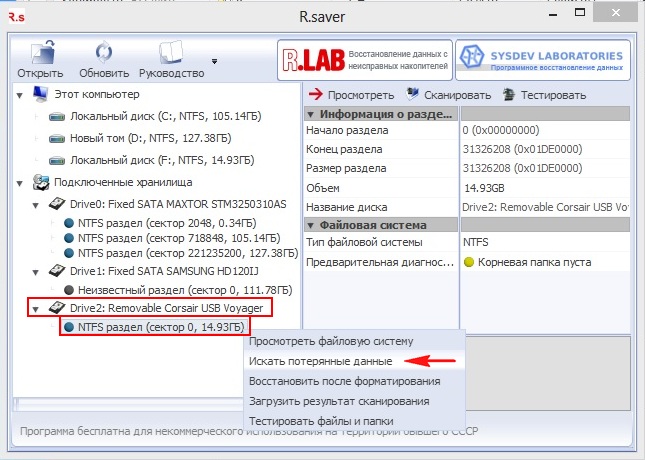The image size is (645, 460).
Task: Collapse the Этот компьютер tree node
Action: (21, 95)
